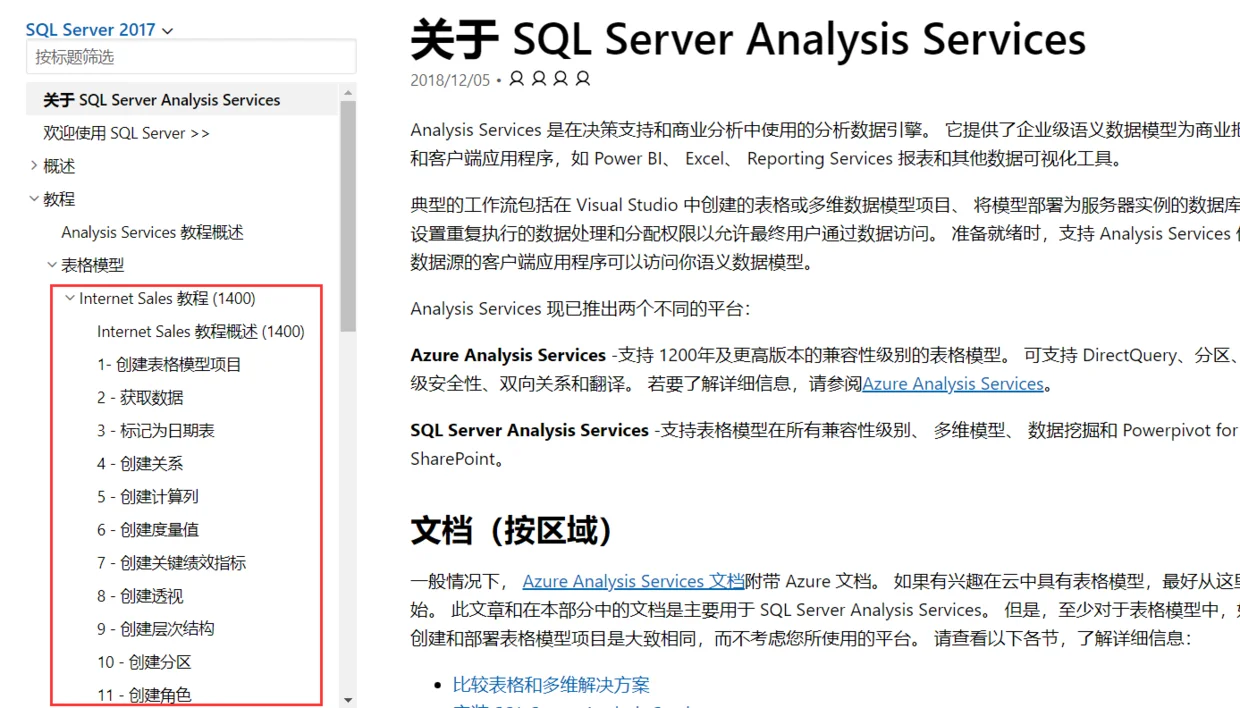Screen dimensions: 1240x708
Task: Go to 1- 创建表格模型项目
Action: [x=169, y=364]
